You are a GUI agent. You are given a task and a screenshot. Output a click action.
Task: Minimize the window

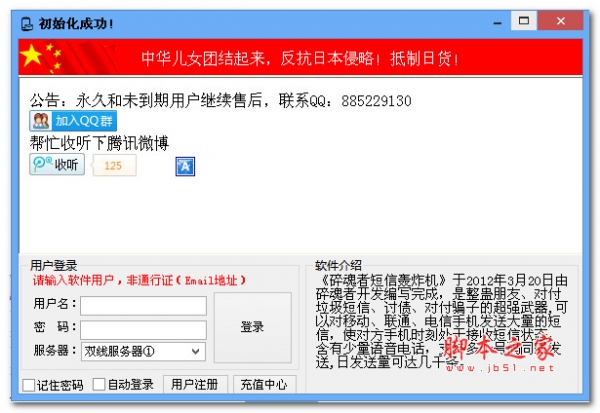[x=497, y=22]
